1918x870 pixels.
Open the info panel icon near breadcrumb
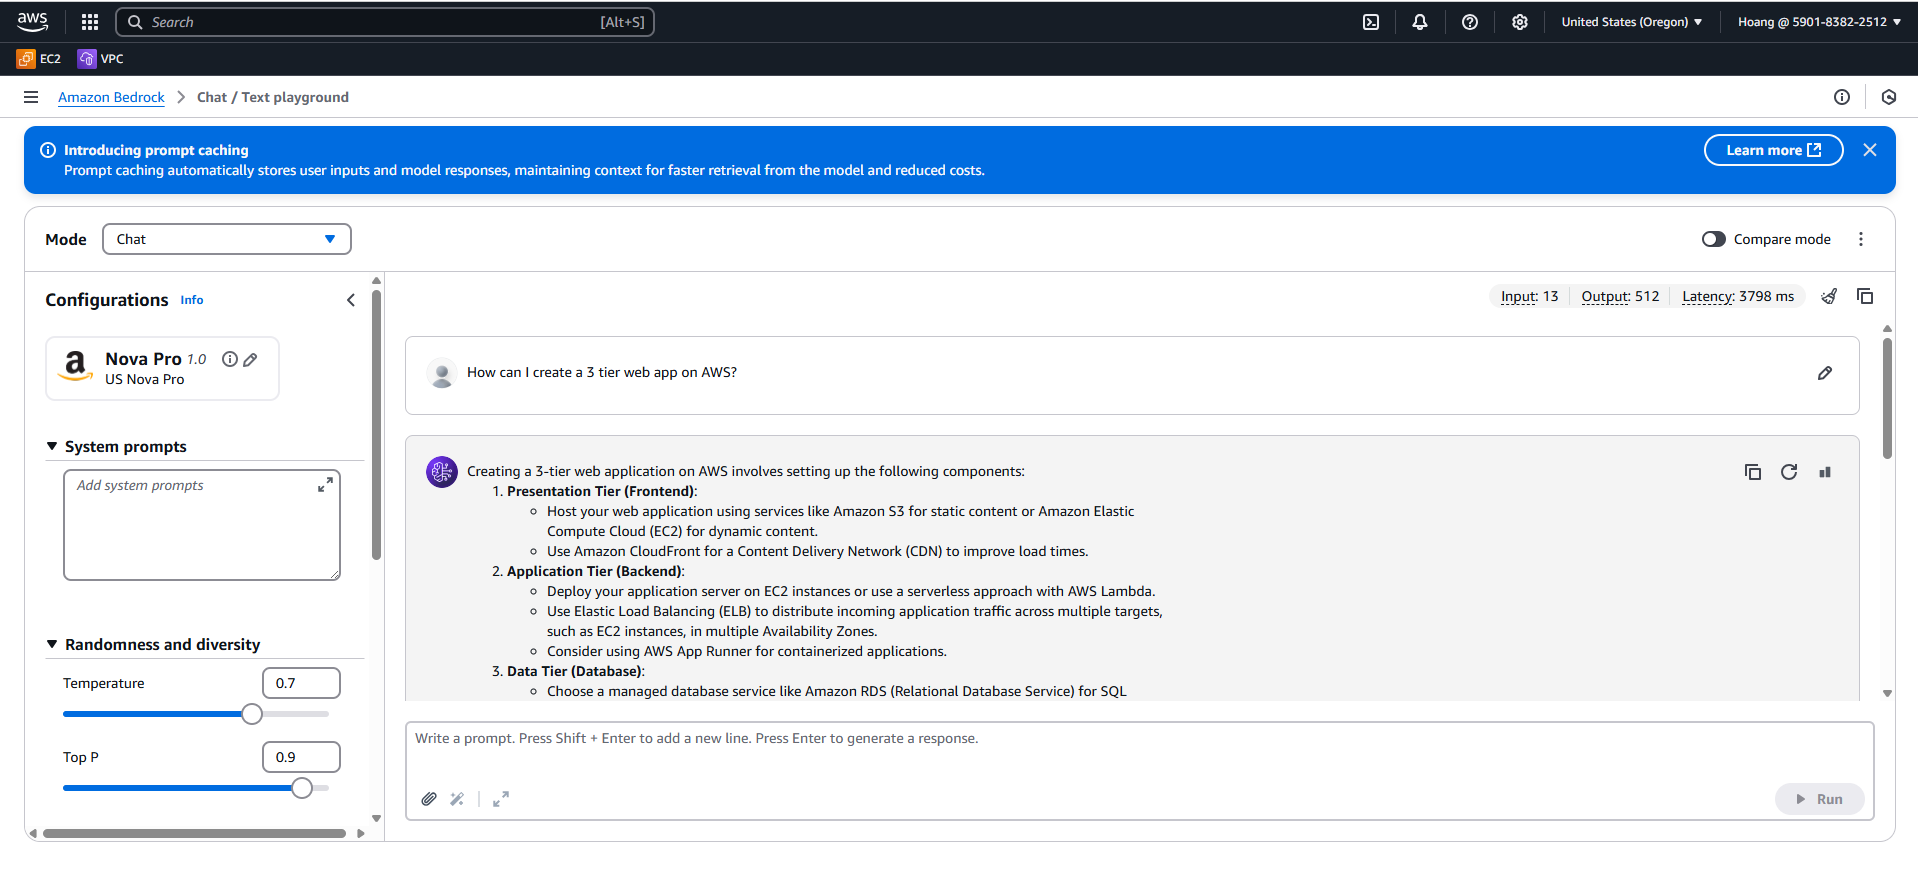[1842, 97]
